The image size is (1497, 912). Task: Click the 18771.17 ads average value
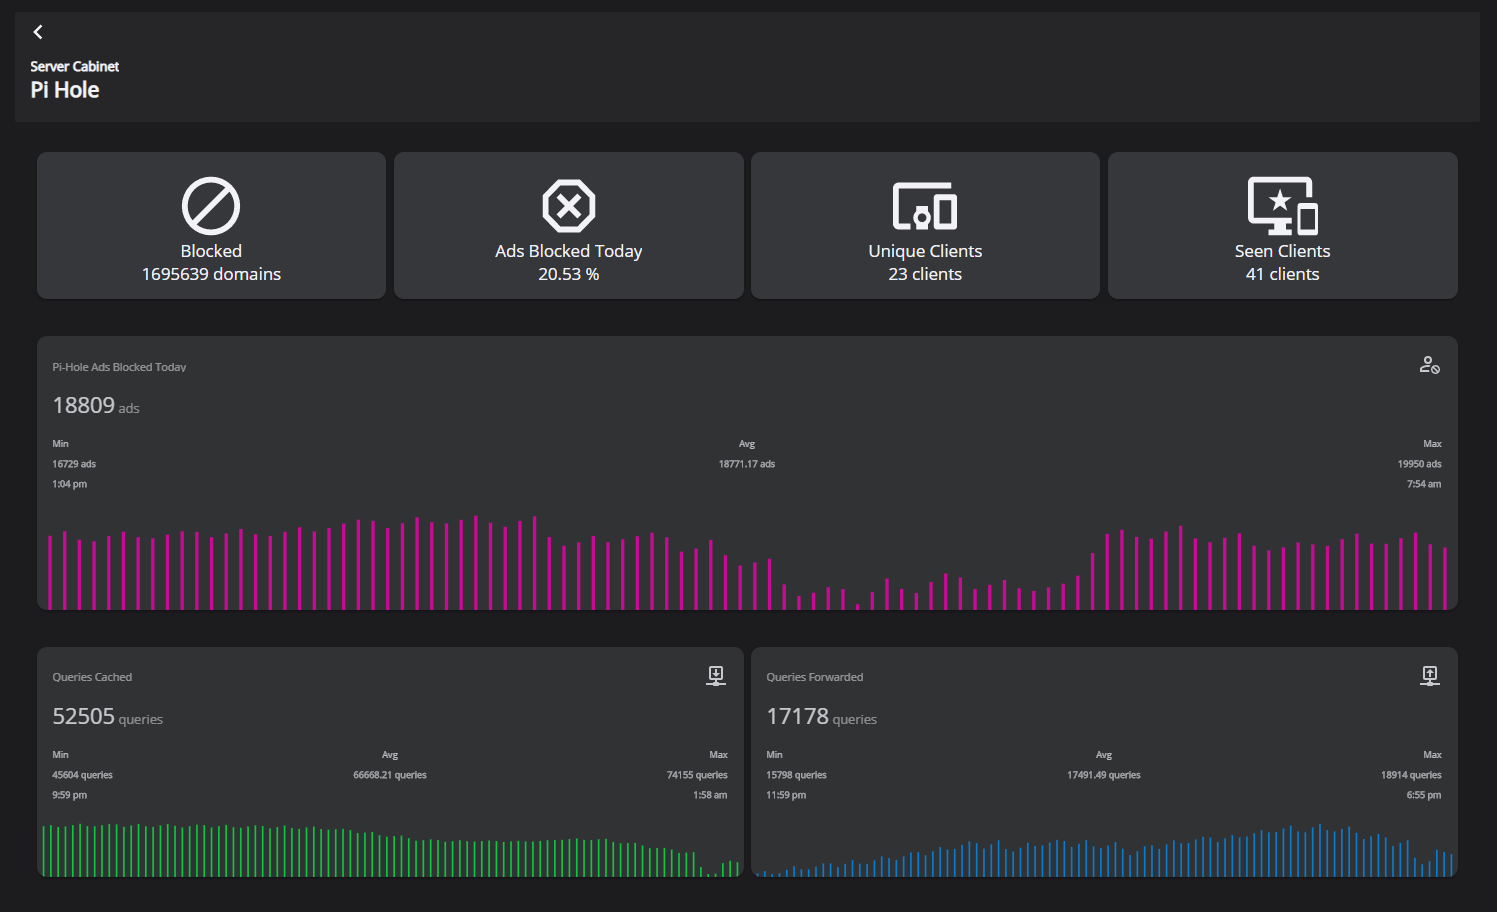coord(747,464)
